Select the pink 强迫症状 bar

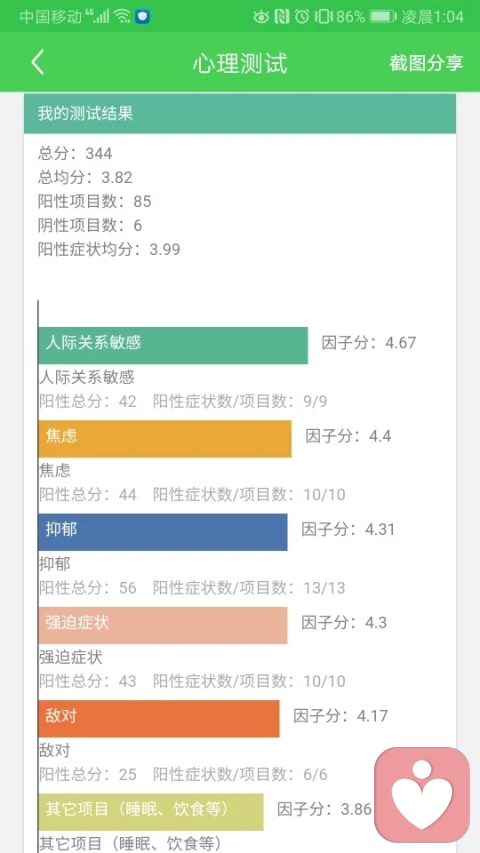163,625
